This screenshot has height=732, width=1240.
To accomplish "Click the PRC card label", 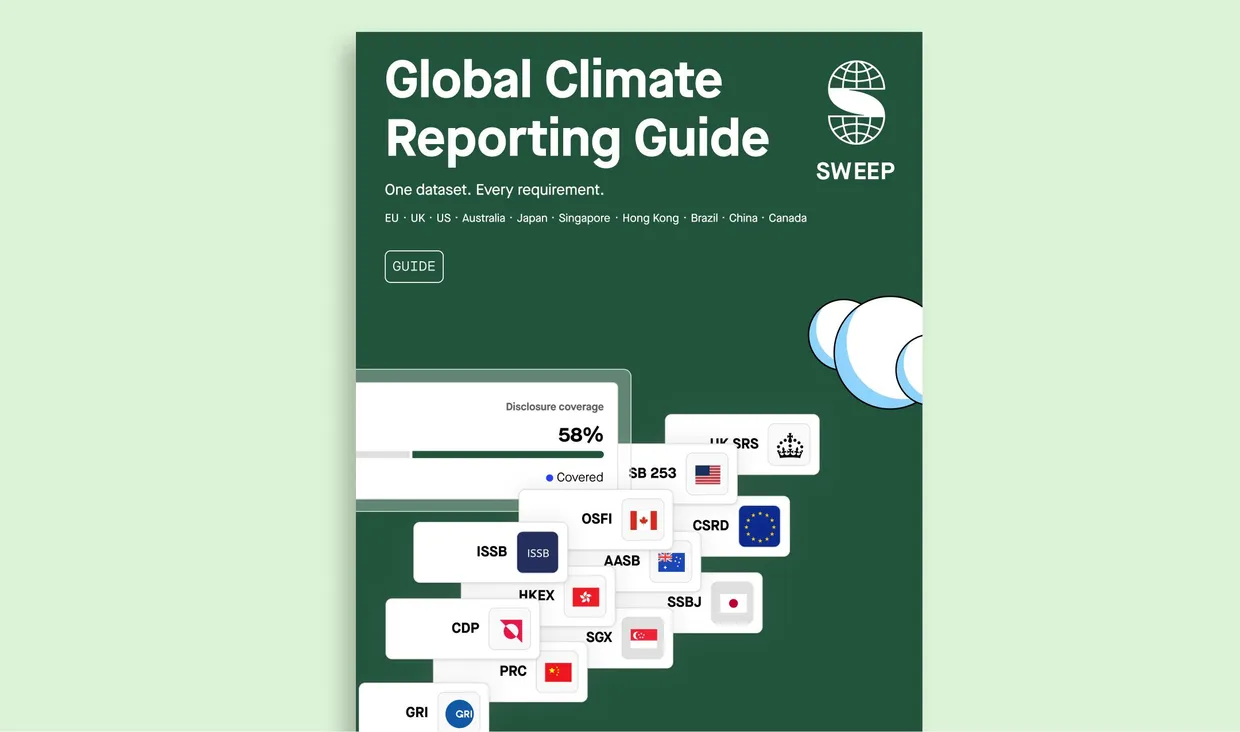I will (x=513, y=671).
